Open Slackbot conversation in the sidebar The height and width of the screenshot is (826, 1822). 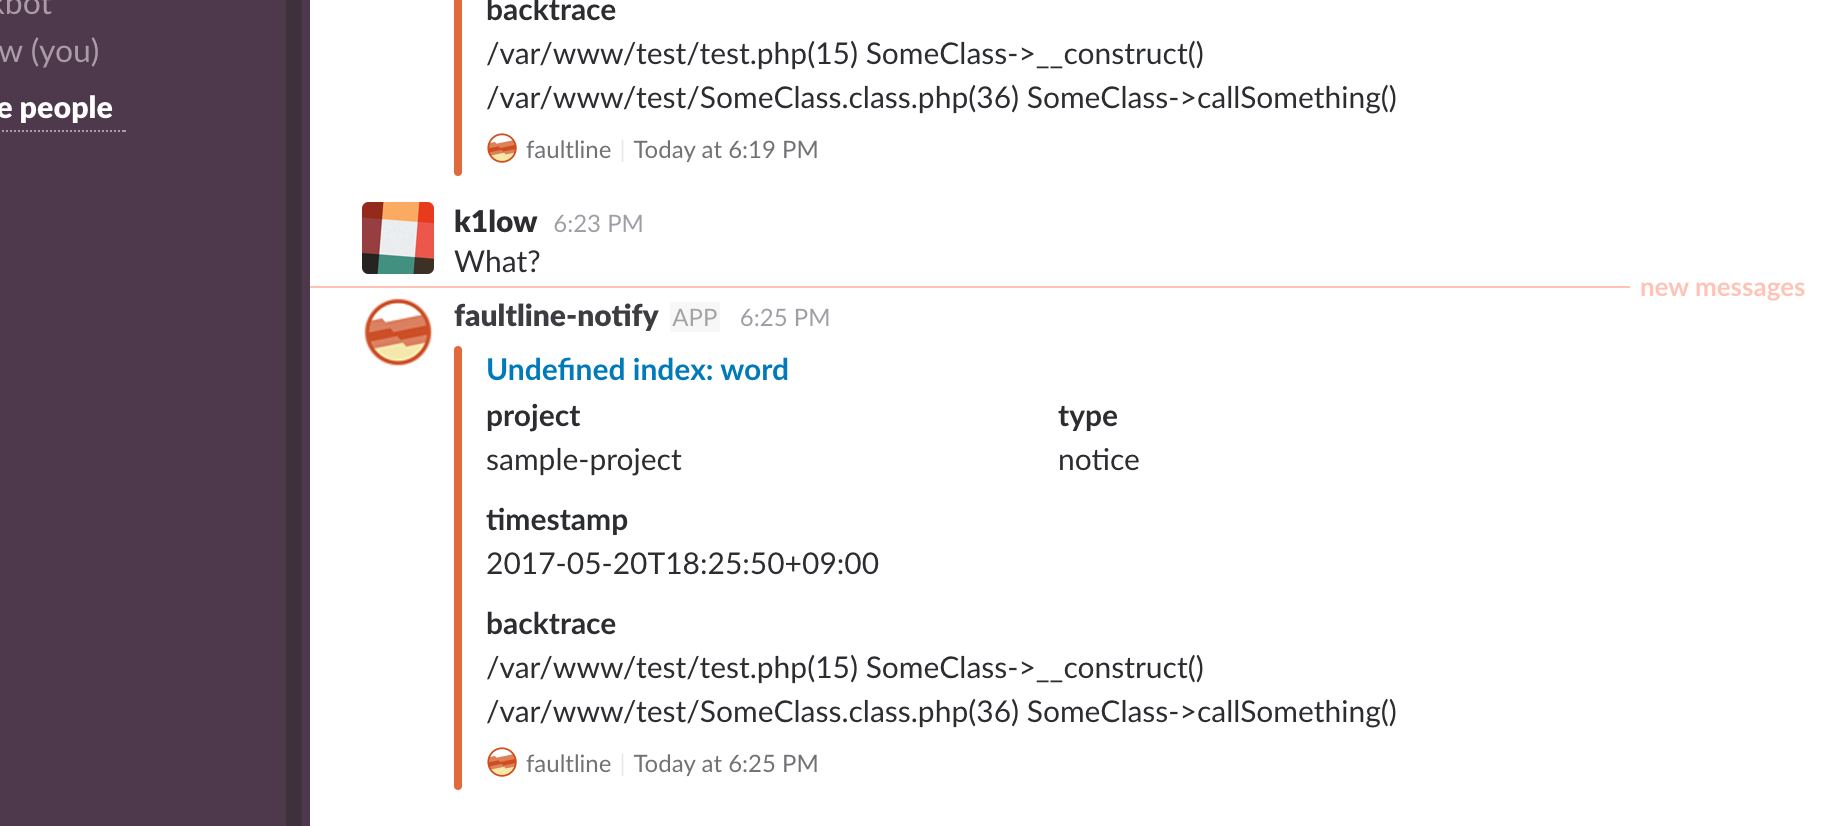[x=25, y=8]
